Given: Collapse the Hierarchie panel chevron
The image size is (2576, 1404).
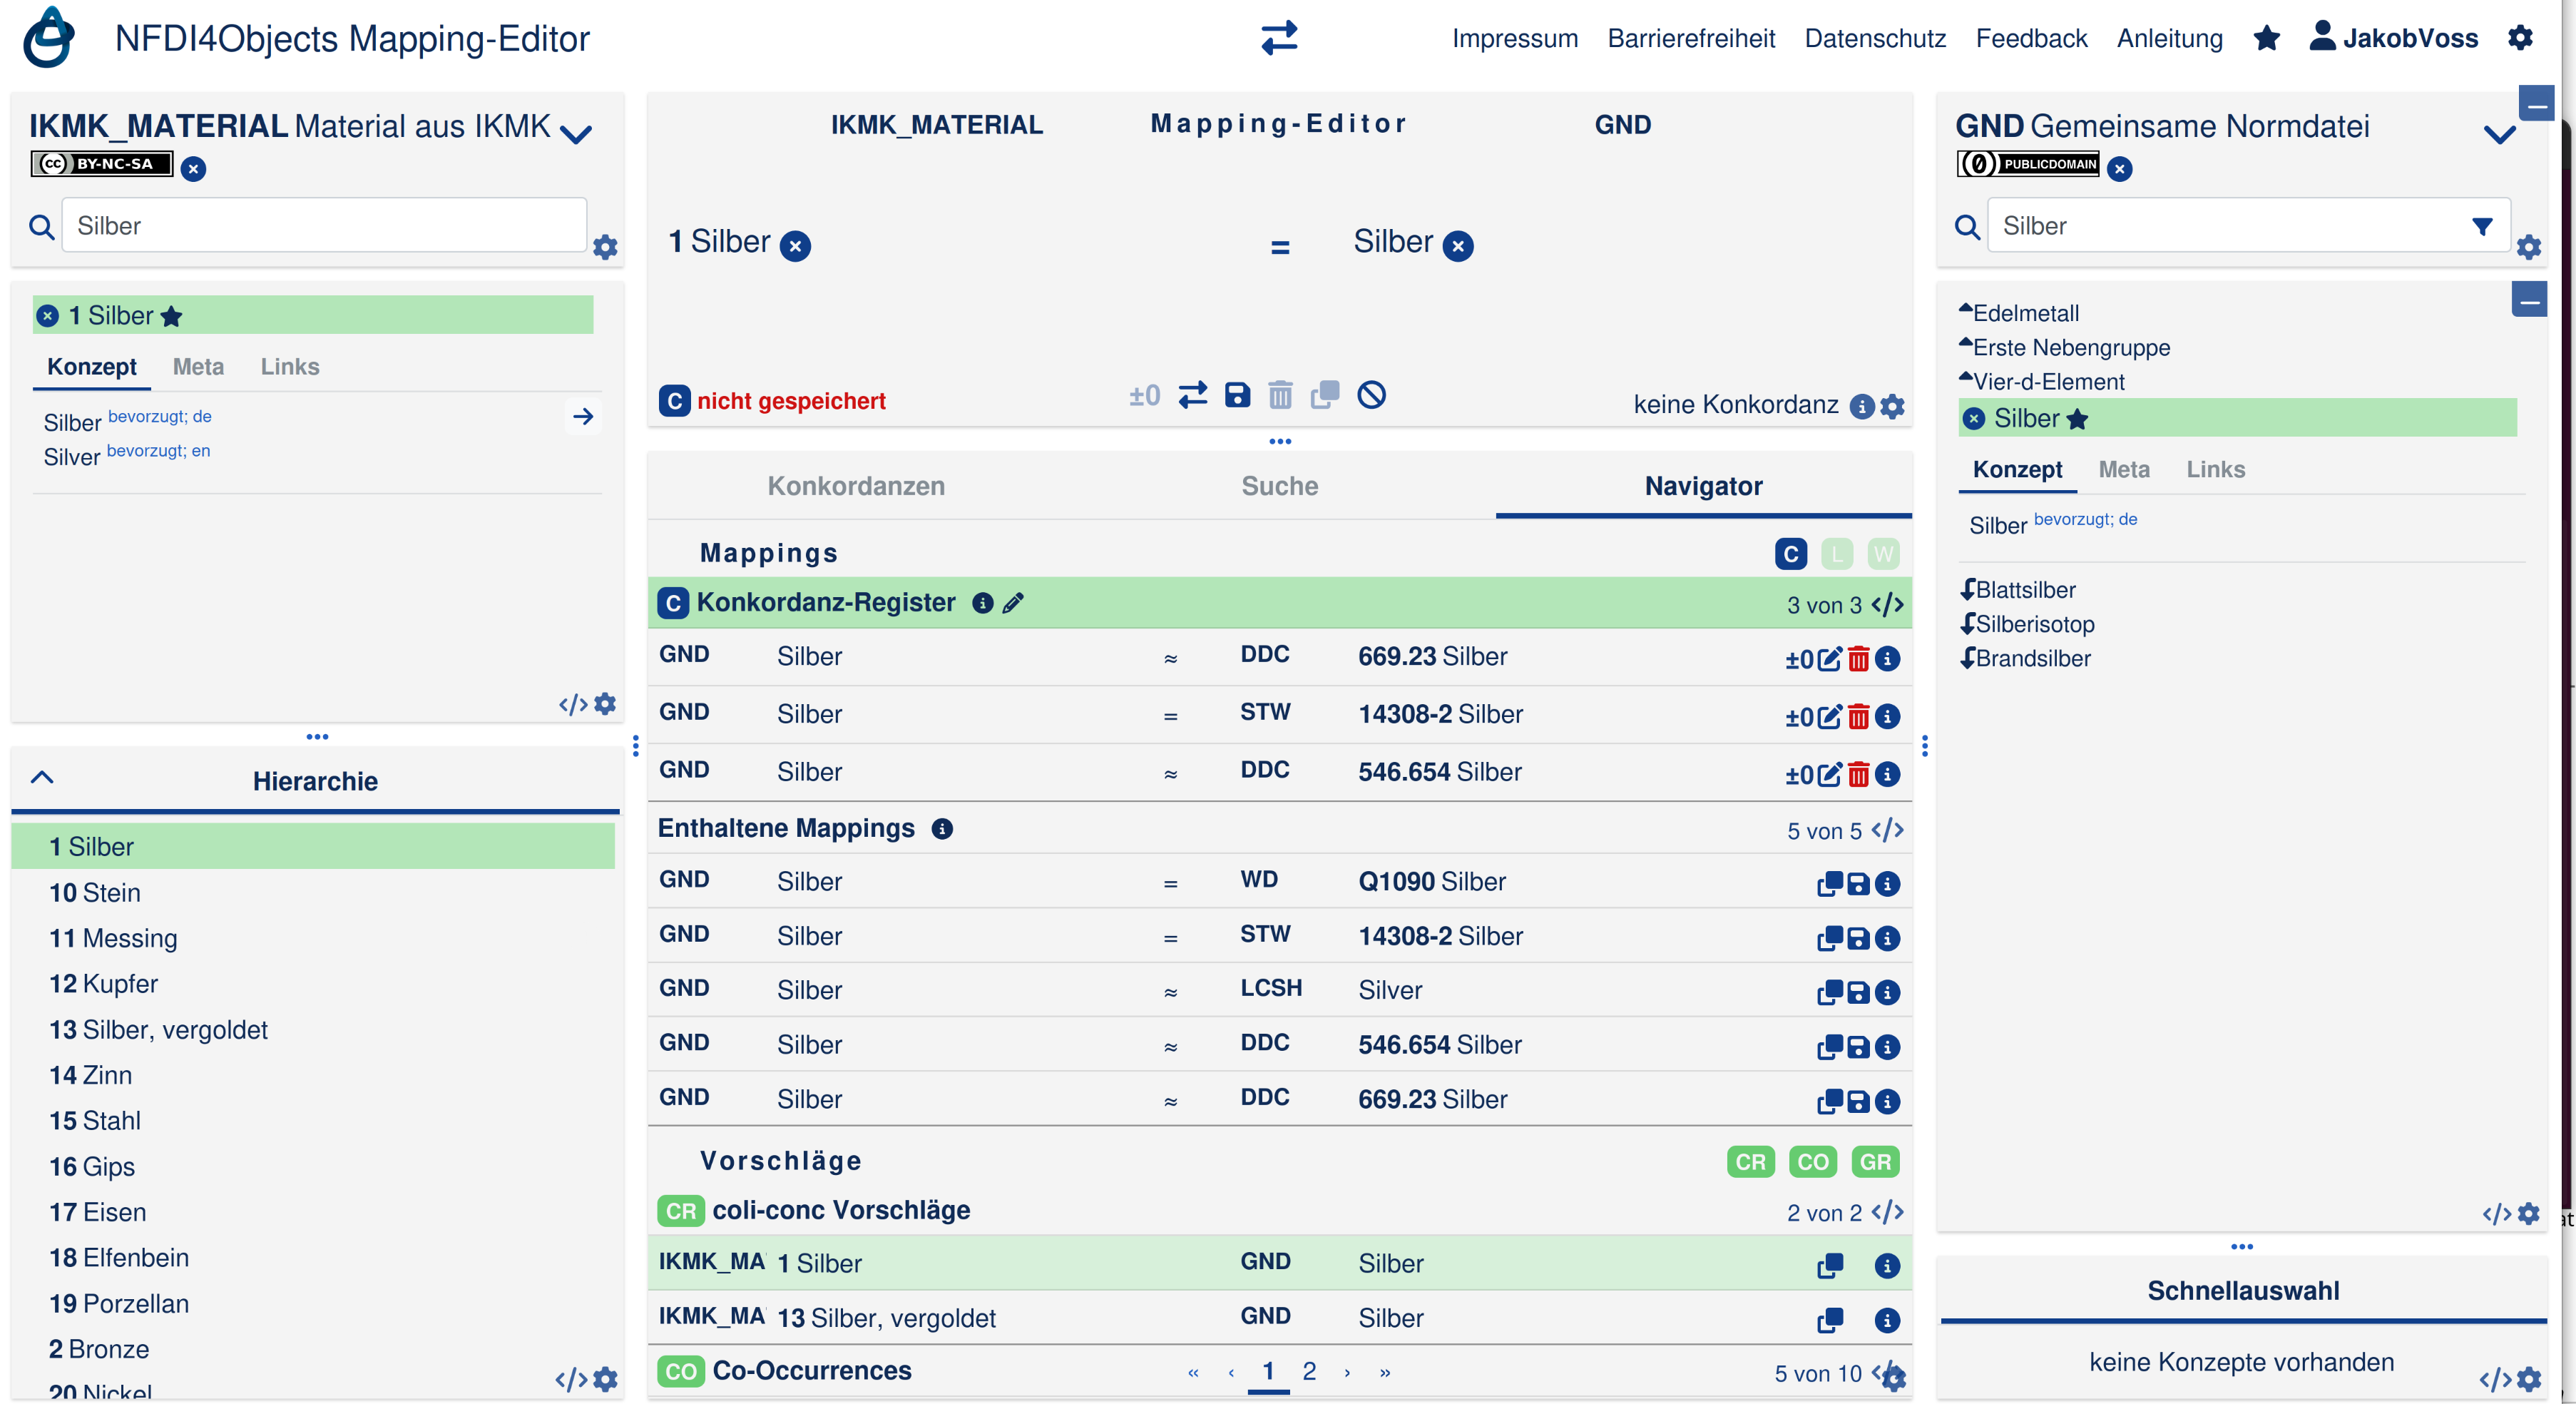Looking at the screenshot, I should click(x=42, y=777).
